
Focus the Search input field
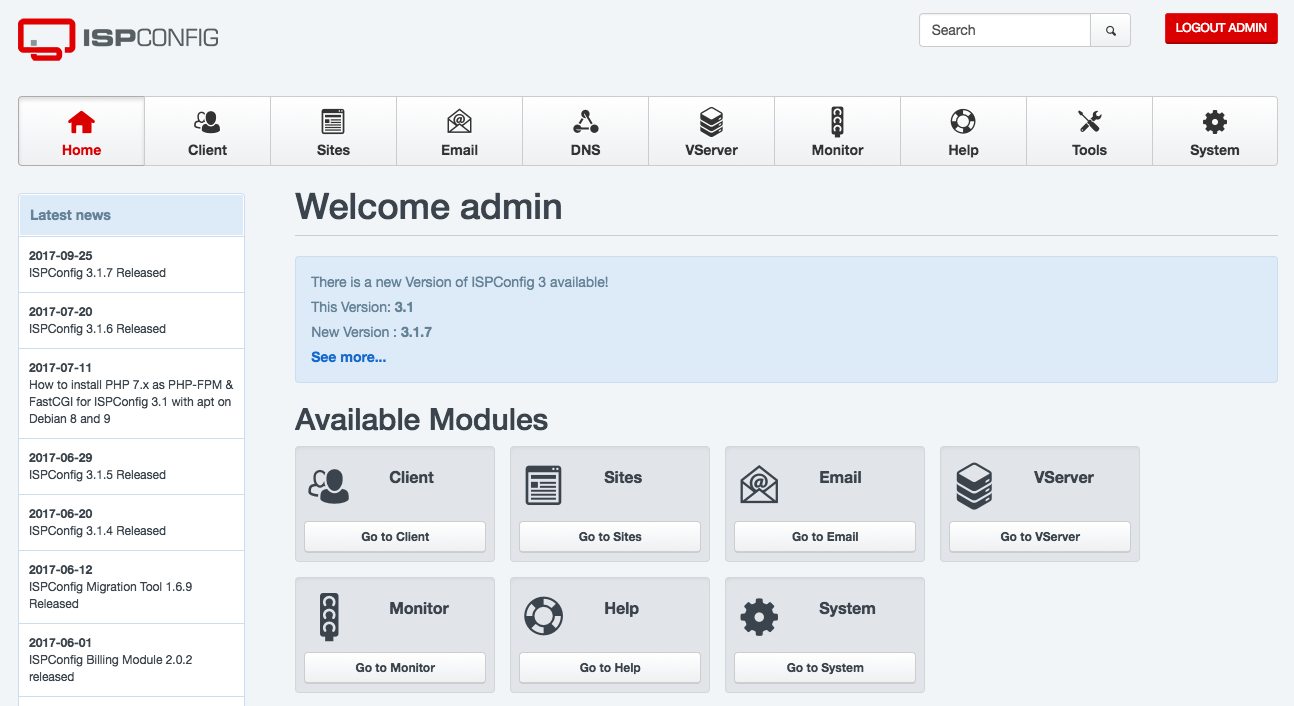click(1005, 30)
